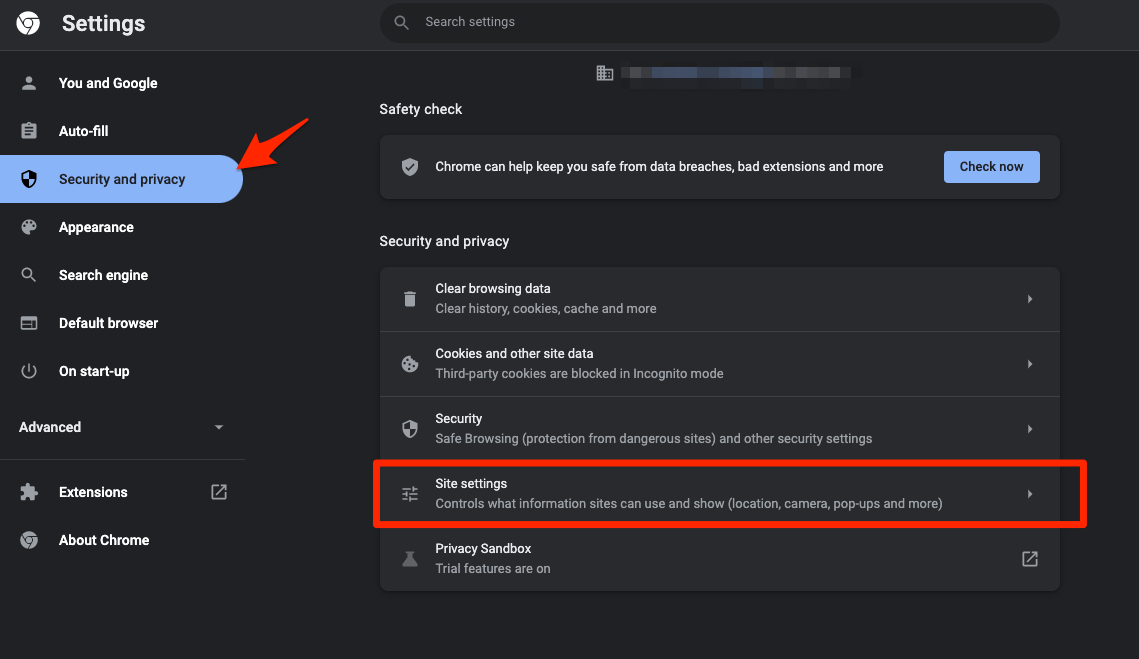The height and width of the screenshot is (659, 1139).
Task: Expand the Advanced section arrow
Action: (219, 427)
